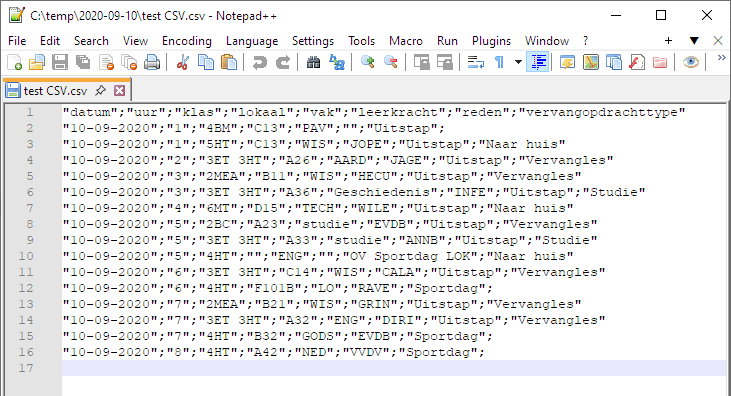This screenshot has height=396, width=731.
Task: Toggle word wrap toolbar icon
Action: pos(476,62)
